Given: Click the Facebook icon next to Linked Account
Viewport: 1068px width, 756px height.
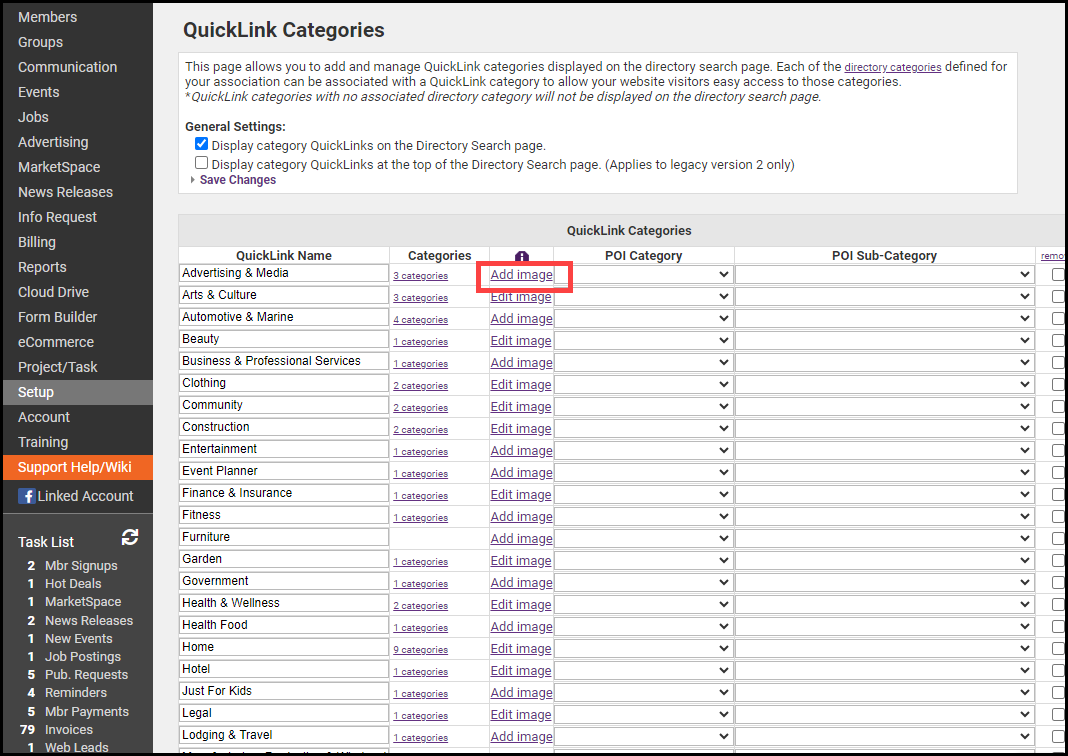Looking at the screenshot, I should point(27,496).
